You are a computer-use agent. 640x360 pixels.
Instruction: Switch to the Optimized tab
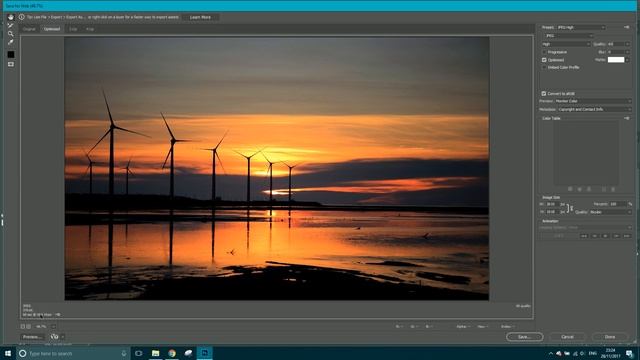[x=52, y=29]
